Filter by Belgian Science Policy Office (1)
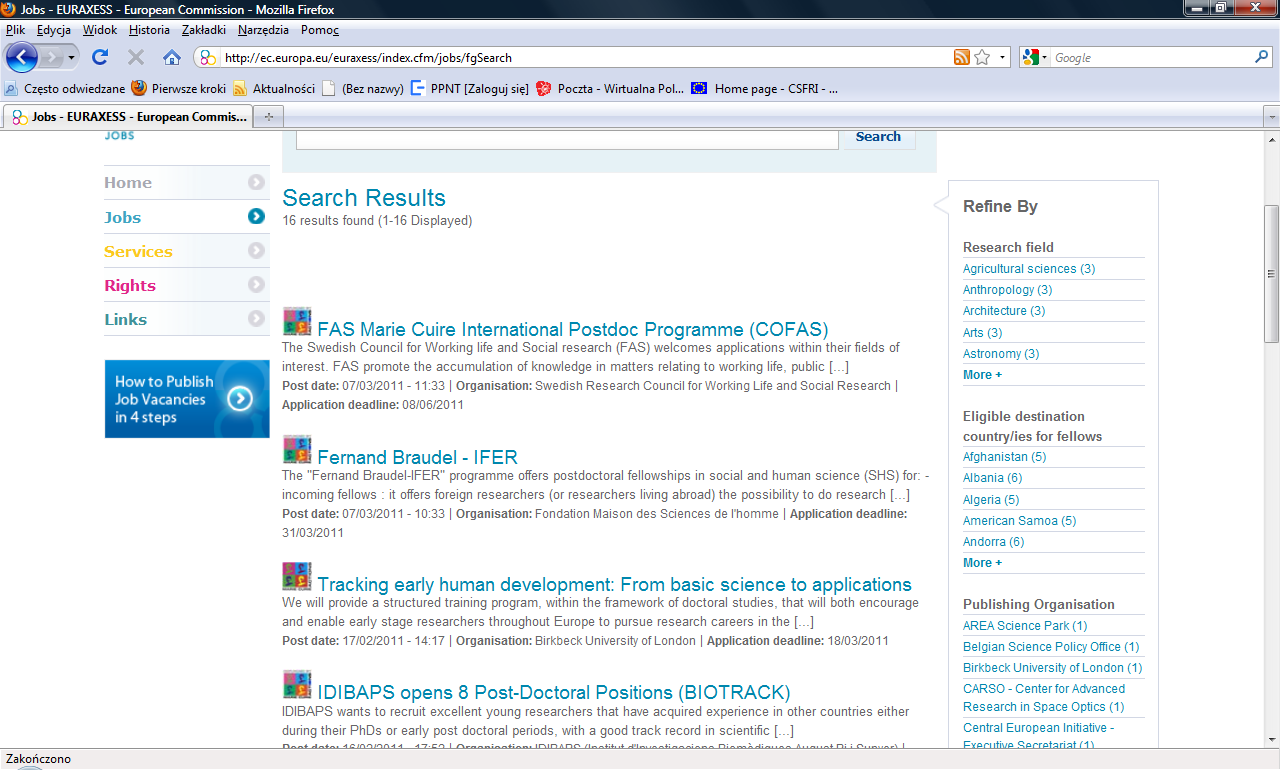This screenshot has width=1280, height=770. coord(1051,647)
